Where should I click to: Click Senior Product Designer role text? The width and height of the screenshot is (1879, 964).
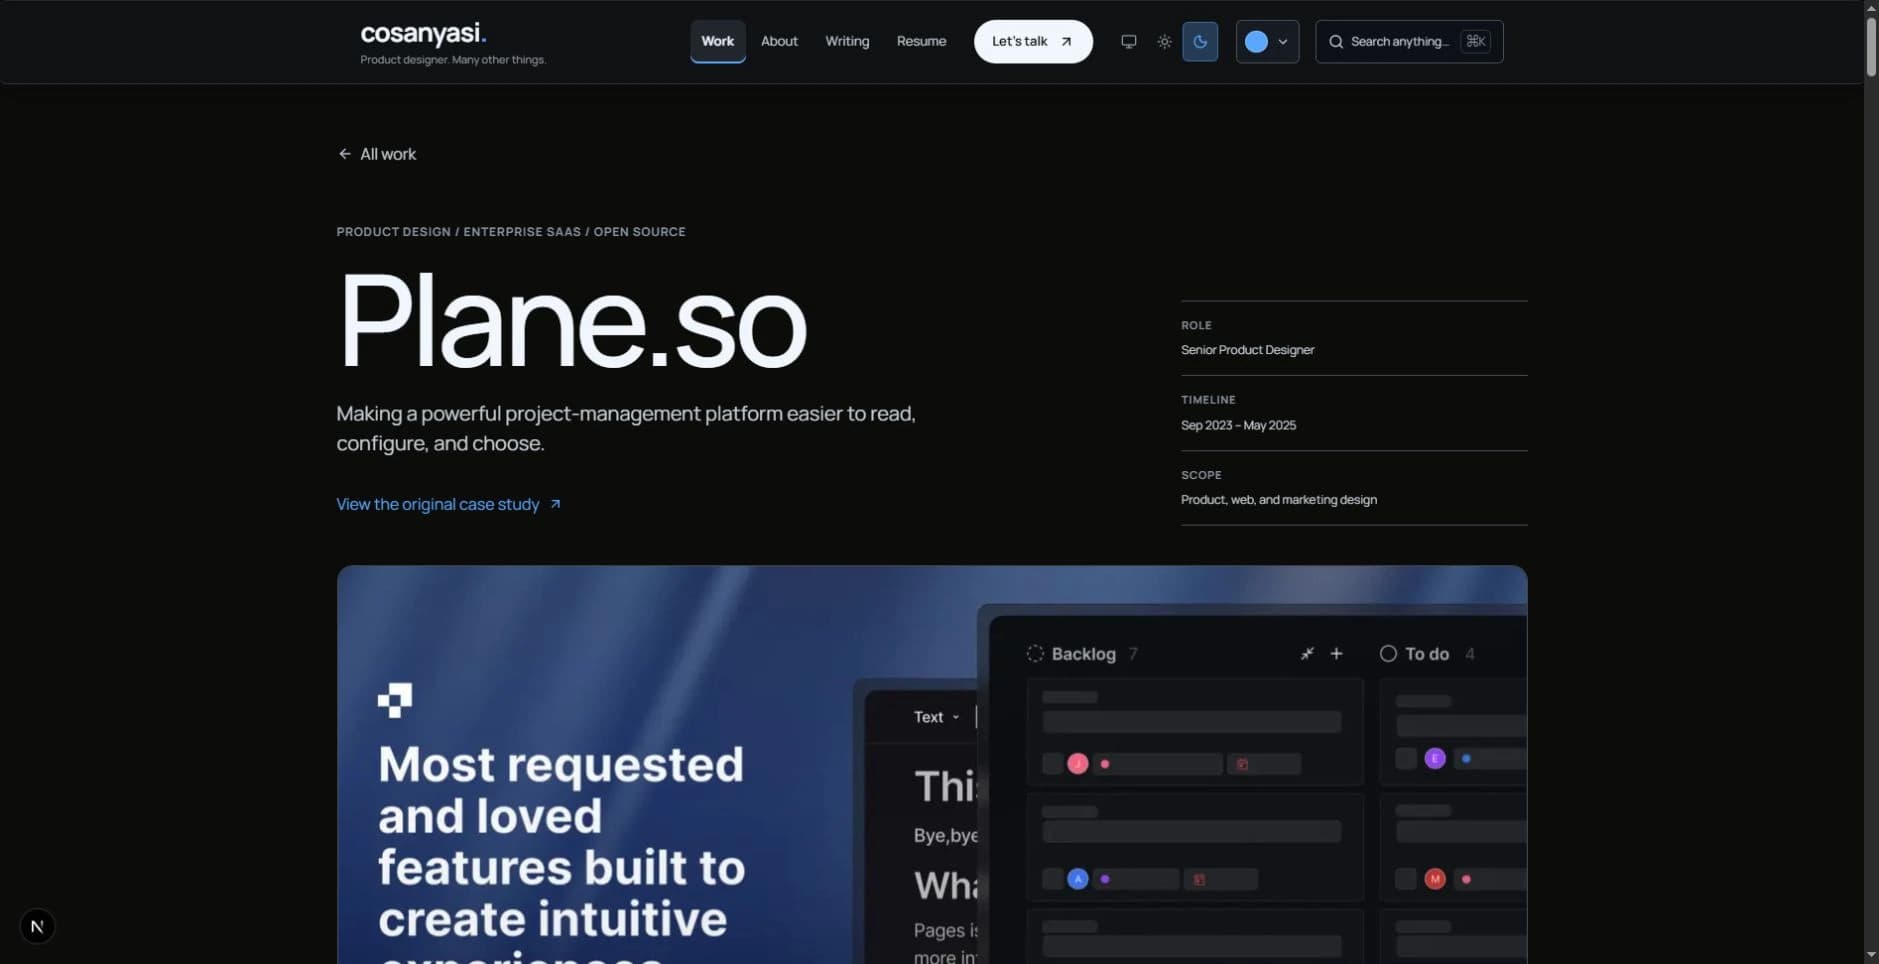1247,350
